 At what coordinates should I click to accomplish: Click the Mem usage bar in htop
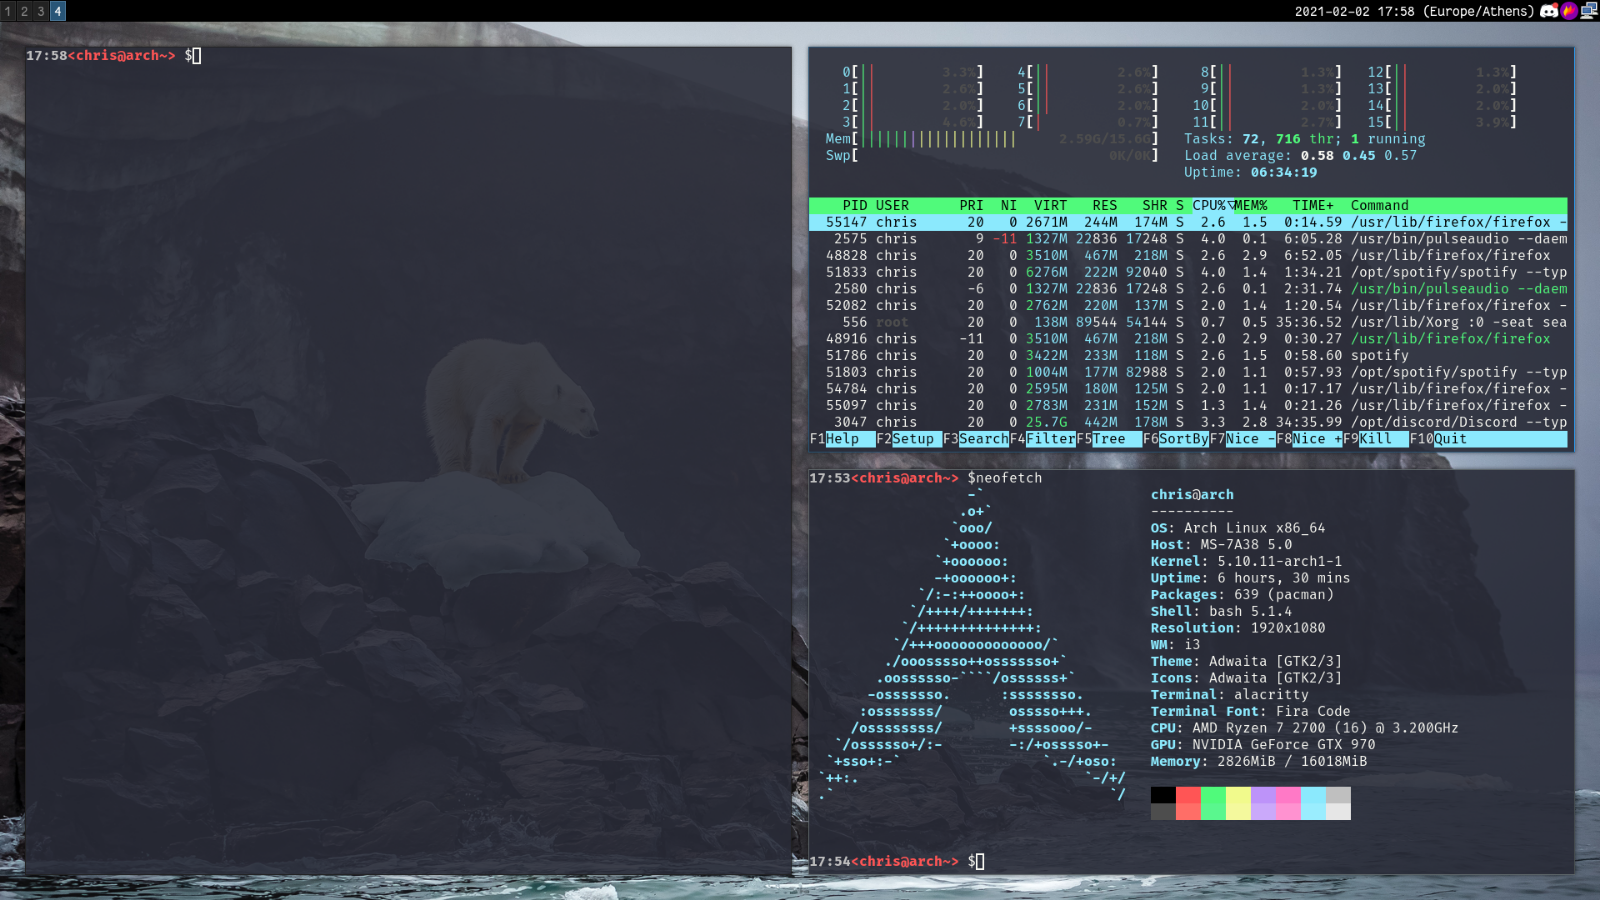point(992,139)
